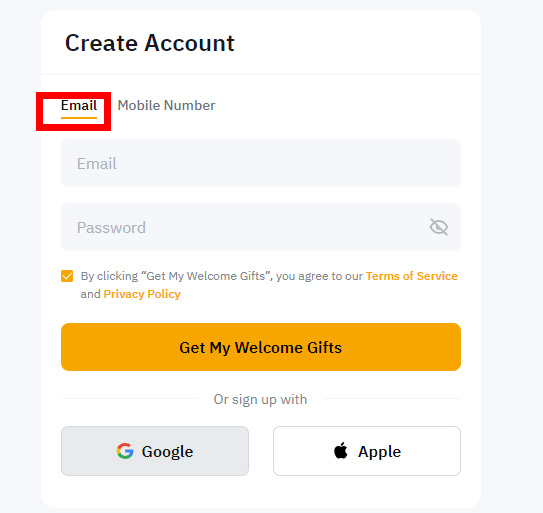Open the Privacy Policy link

tap(142, 294)
